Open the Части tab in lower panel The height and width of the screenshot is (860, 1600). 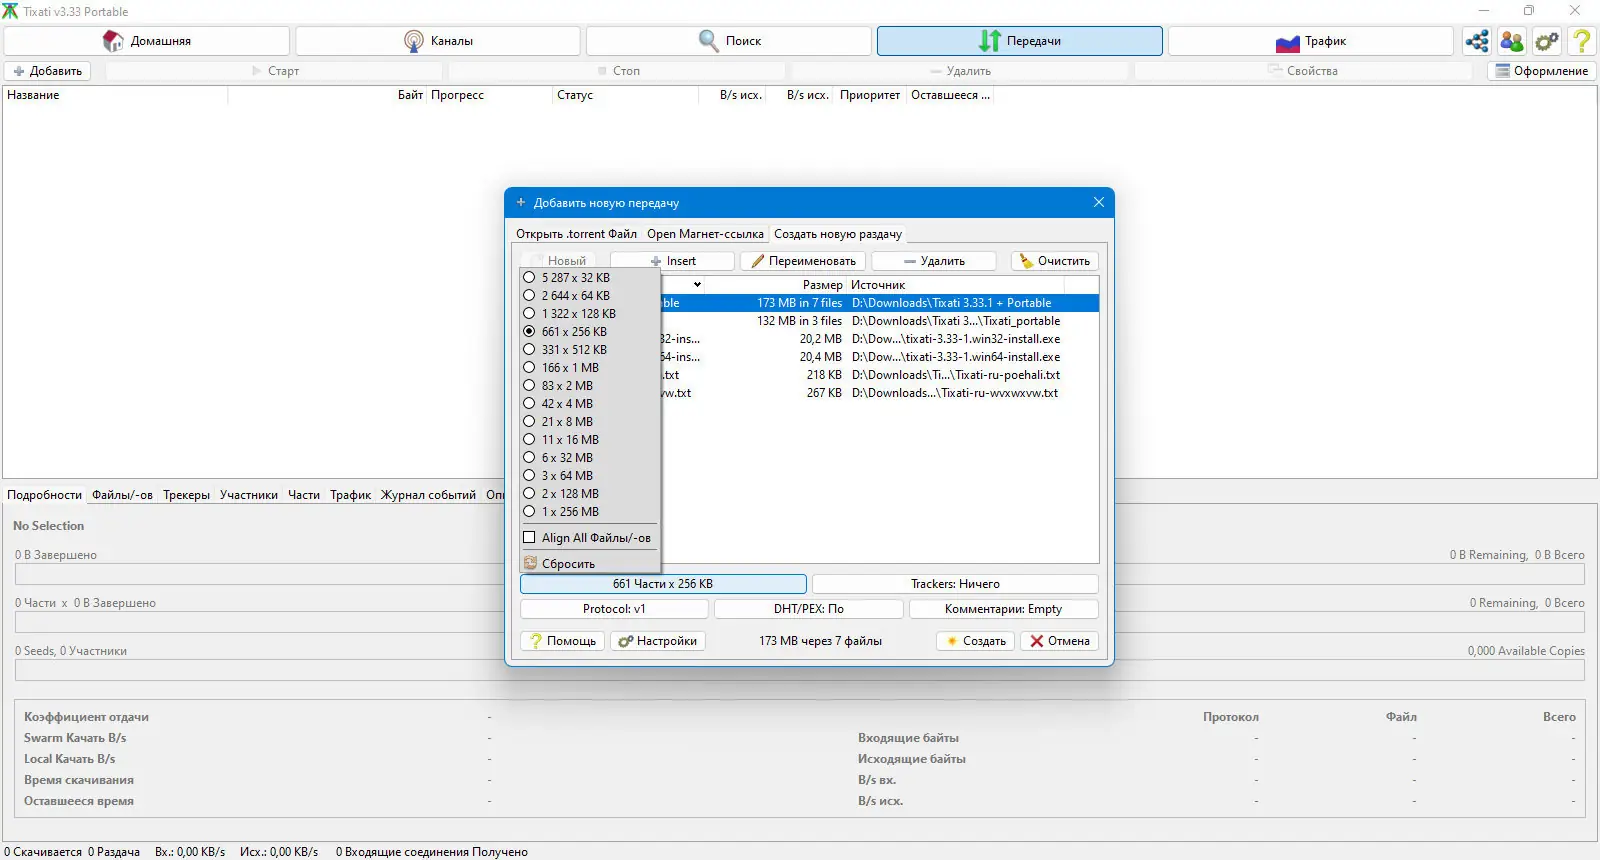[x=304, y=495]
